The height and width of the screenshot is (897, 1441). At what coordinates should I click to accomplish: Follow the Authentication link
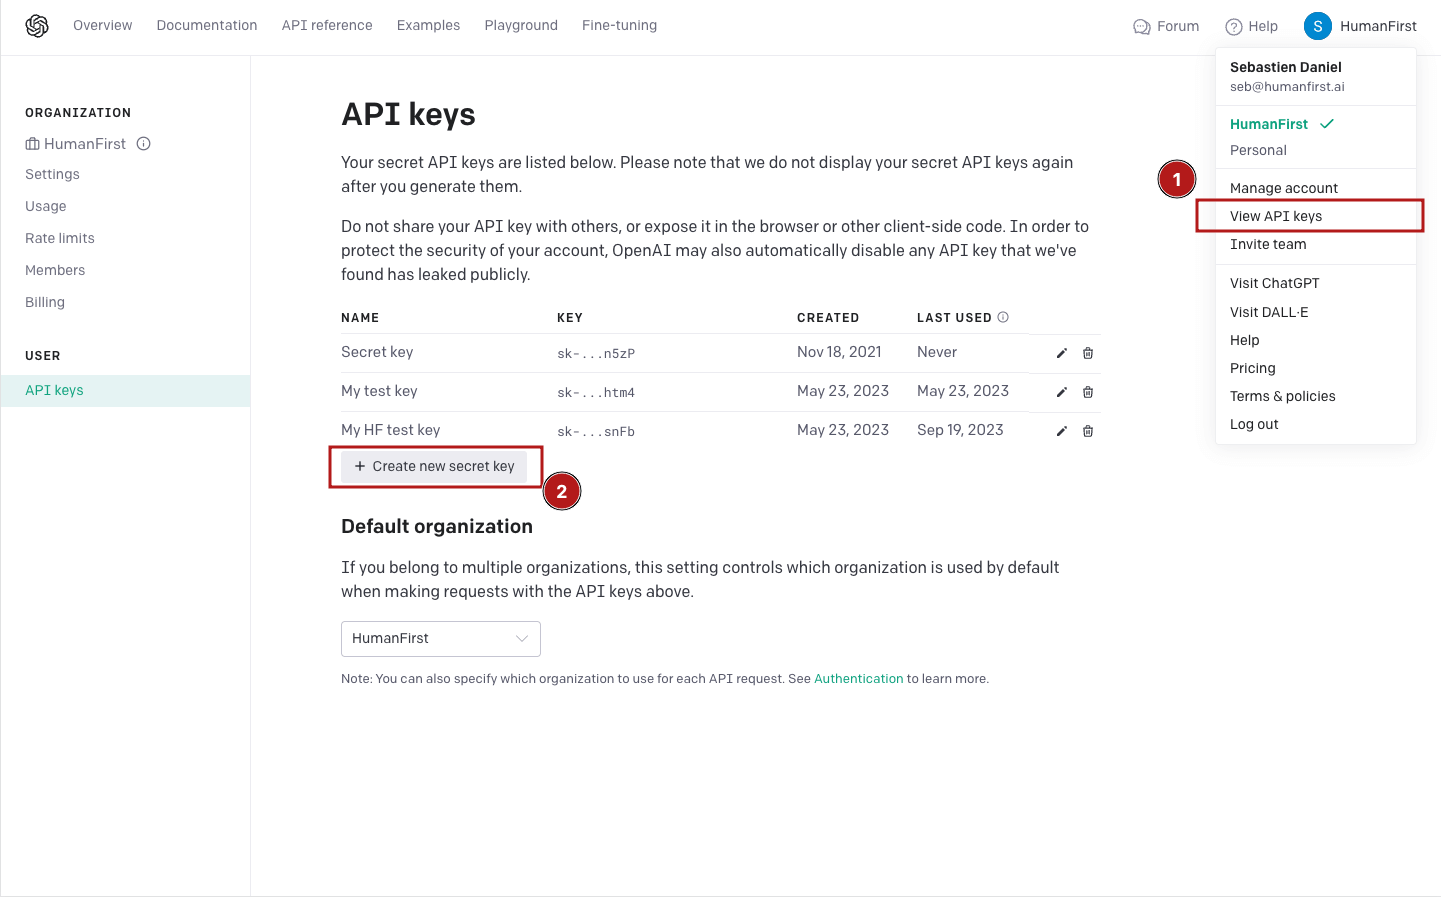click(858, 678)
